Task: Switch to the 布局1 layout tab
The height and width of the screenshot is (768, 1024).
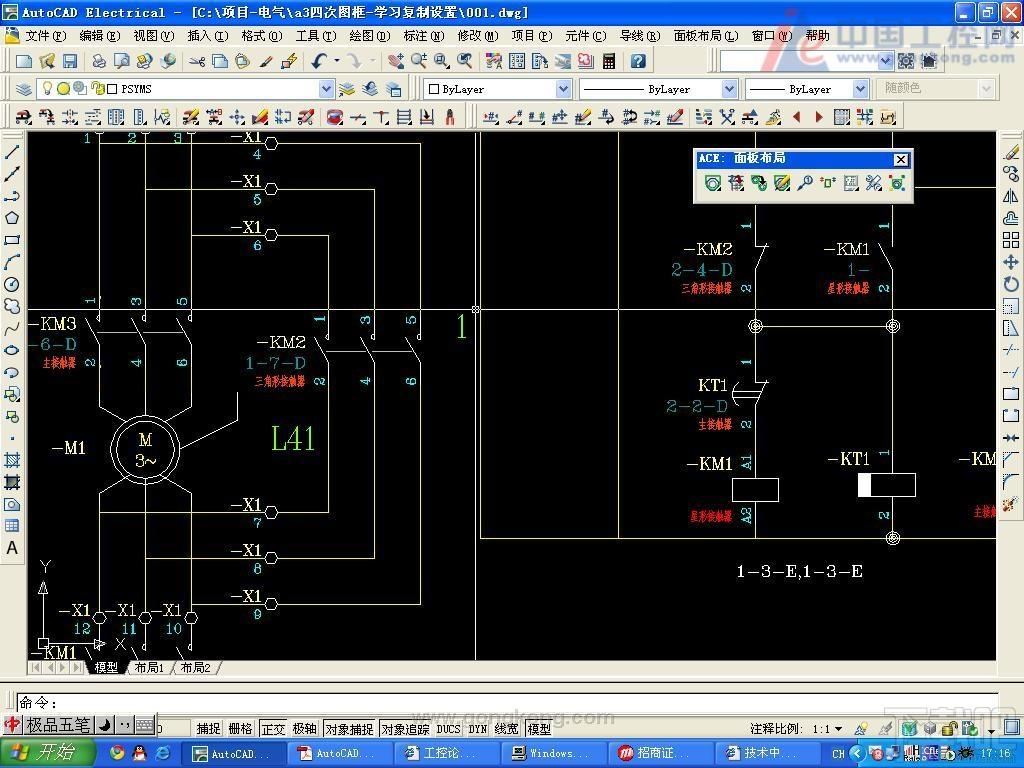Action: pos(149,667)
